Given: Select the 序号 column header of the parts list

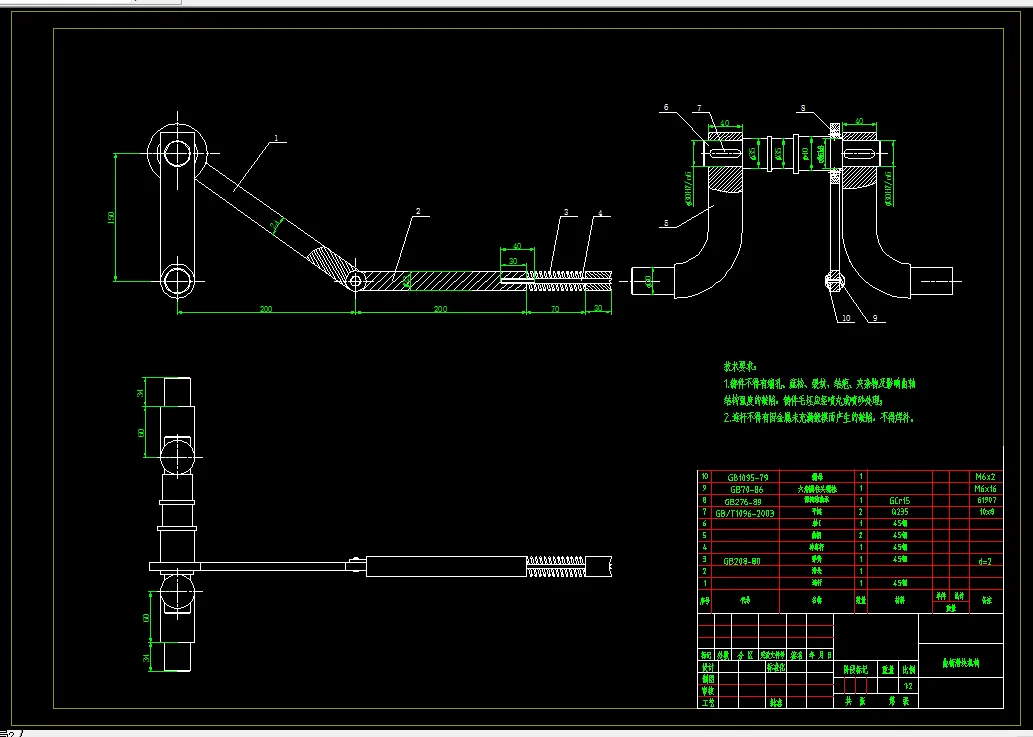Looking at the screenshot, I should click(x=705, y=601).
